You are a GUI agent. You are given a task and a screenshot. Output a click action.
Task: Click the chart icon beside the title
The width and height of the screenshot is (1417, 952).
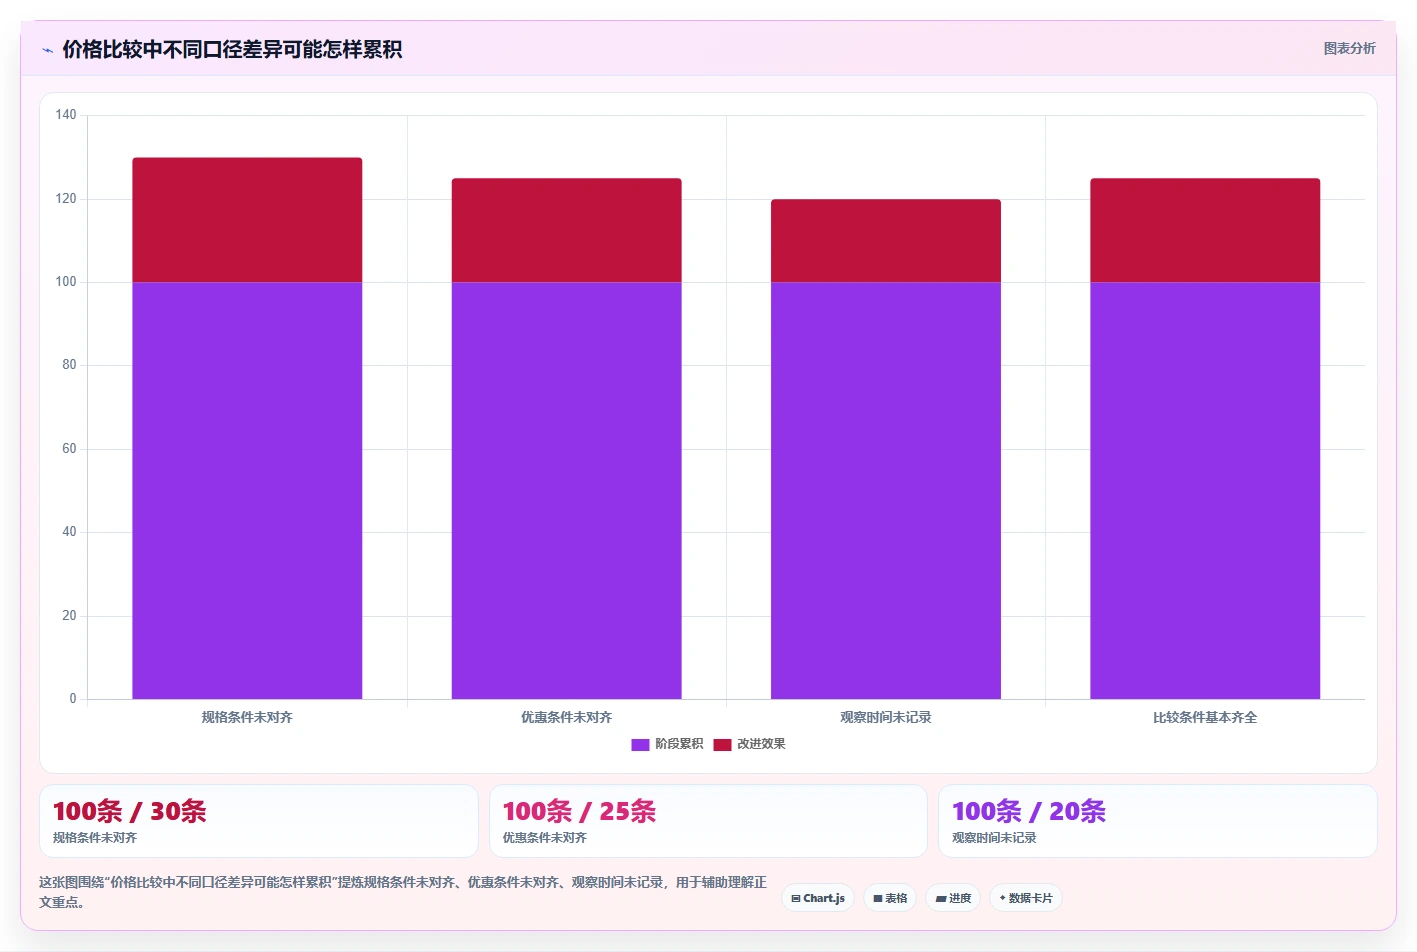(47, 50)
